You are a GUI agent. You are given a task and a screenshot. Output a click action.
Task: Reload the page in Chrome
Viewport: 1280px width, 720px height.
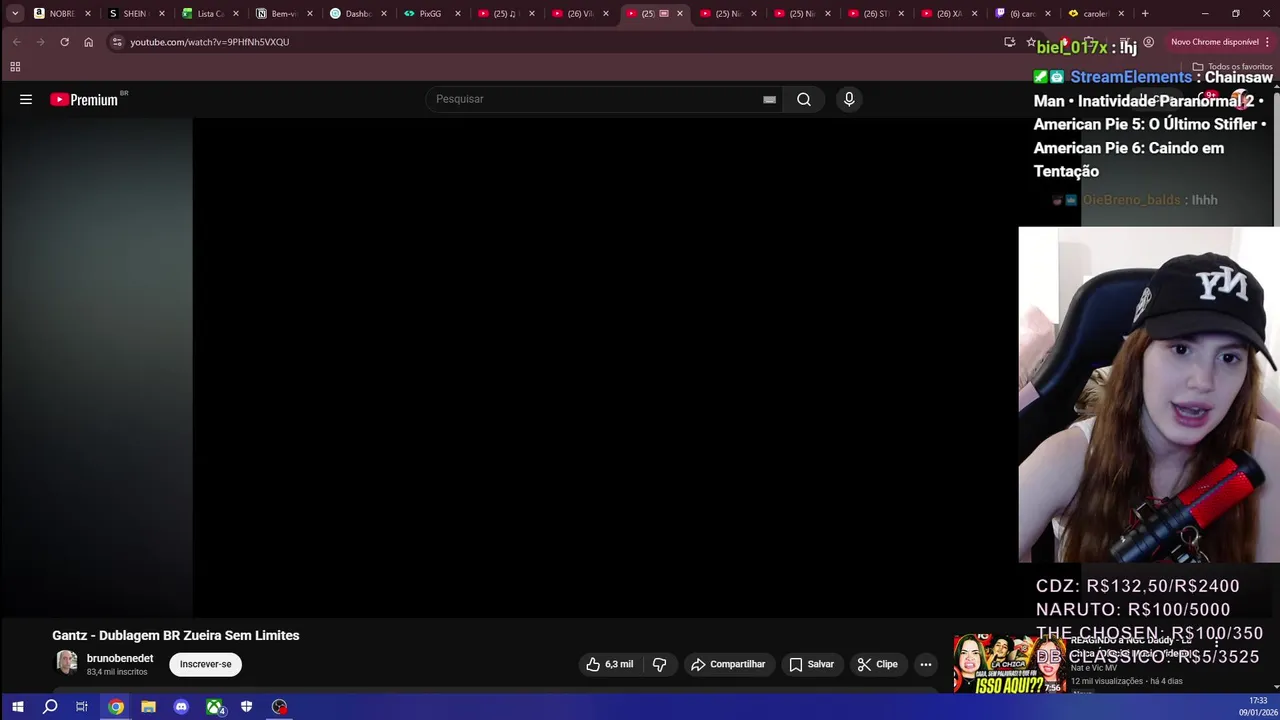[x=64, y=42]
